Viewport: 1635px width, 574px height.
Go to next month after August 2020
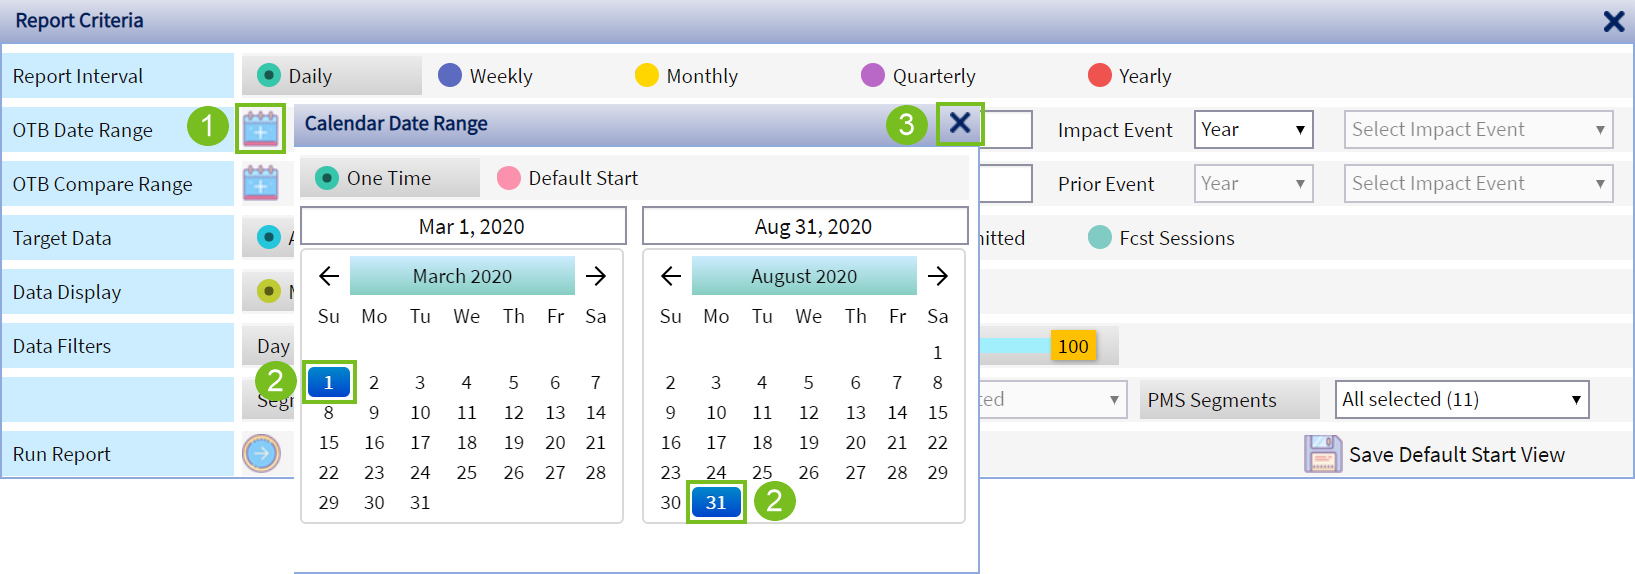pos(938,276)
